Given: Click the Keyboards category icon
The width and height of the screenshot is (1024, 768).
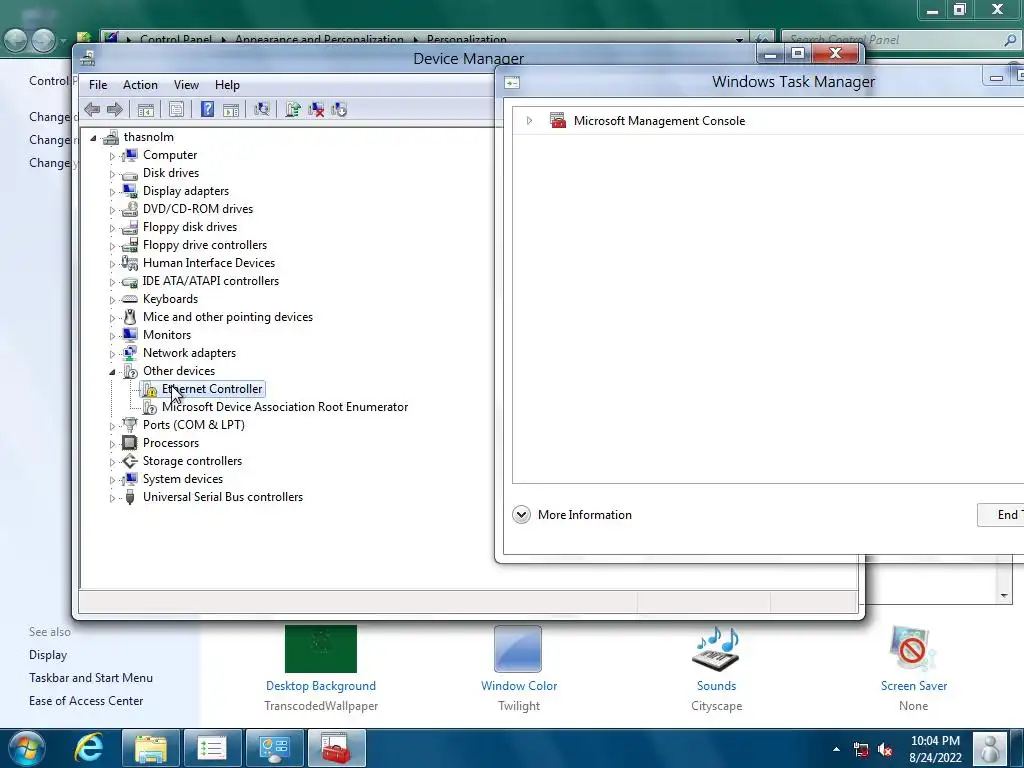Looking at the screenshot, I should 130,299.
